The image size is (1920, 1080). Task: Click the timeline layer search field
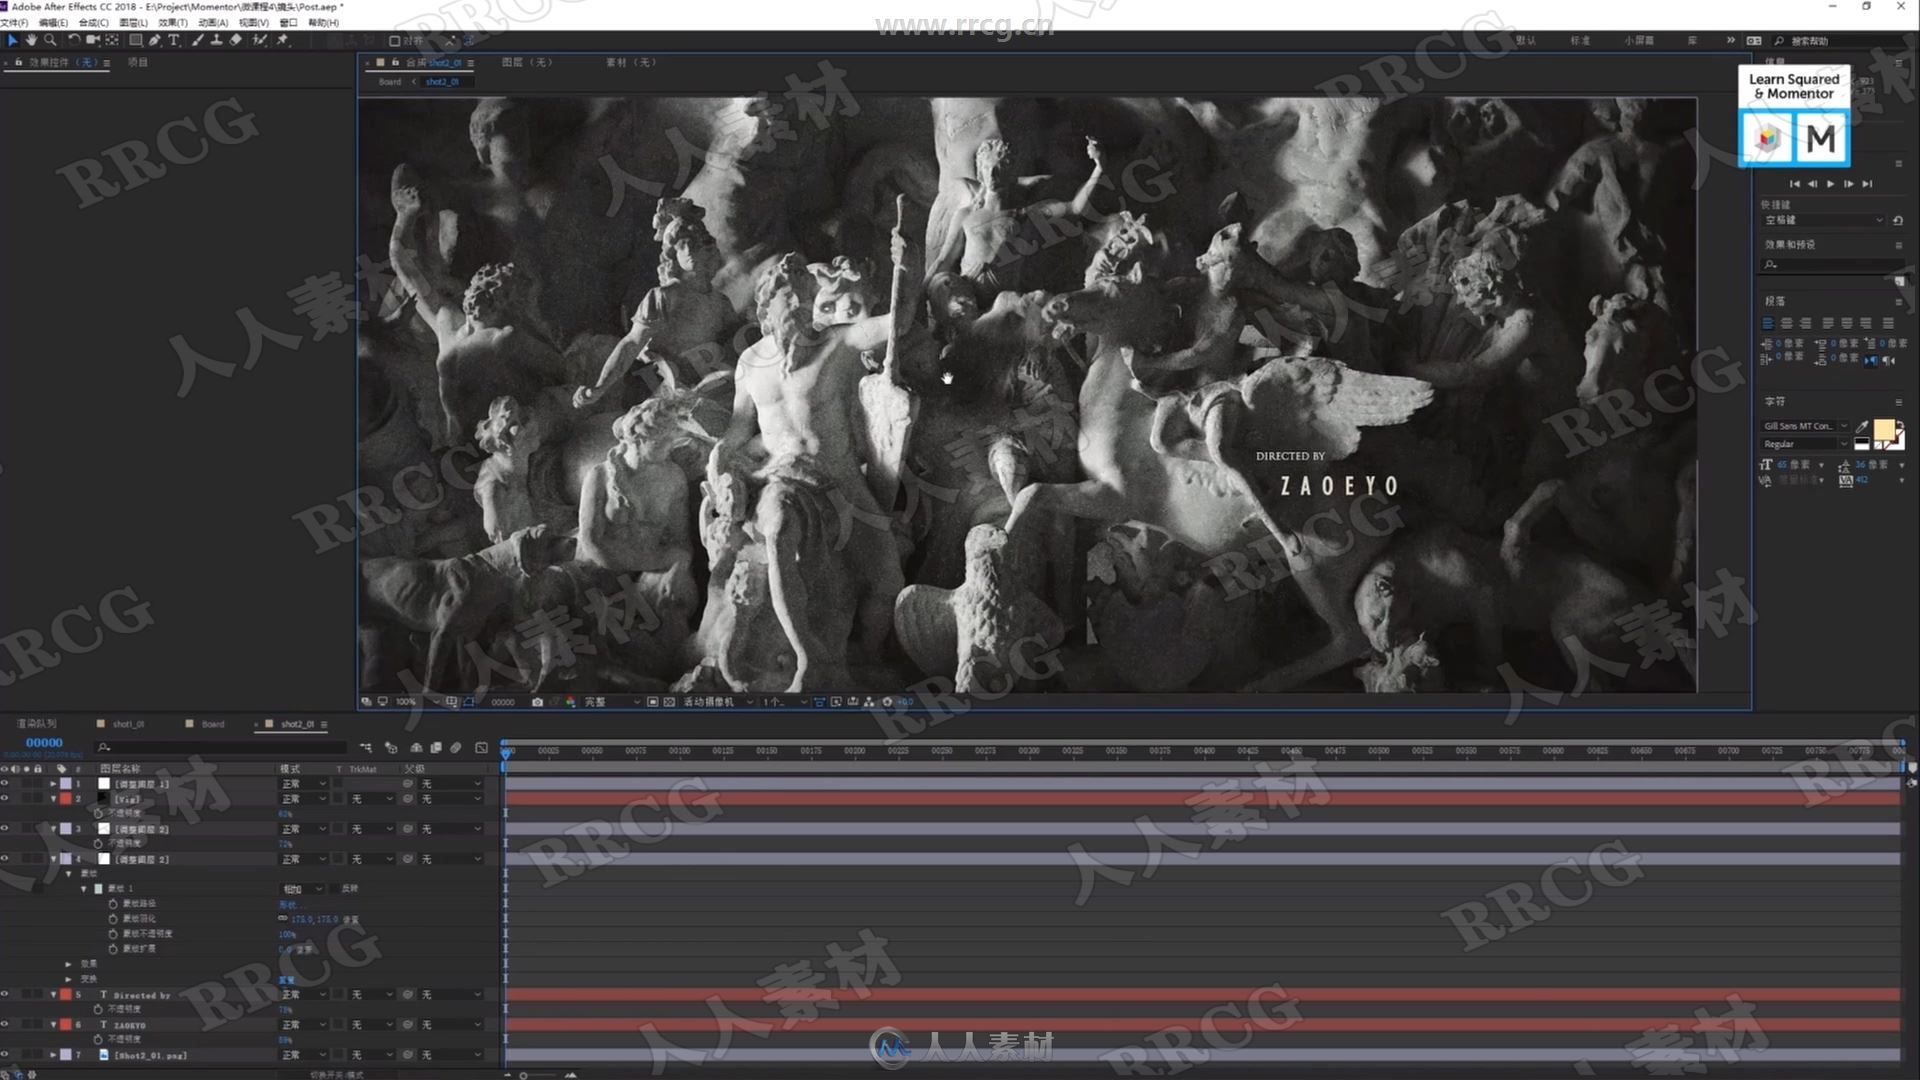pos(220,747)
